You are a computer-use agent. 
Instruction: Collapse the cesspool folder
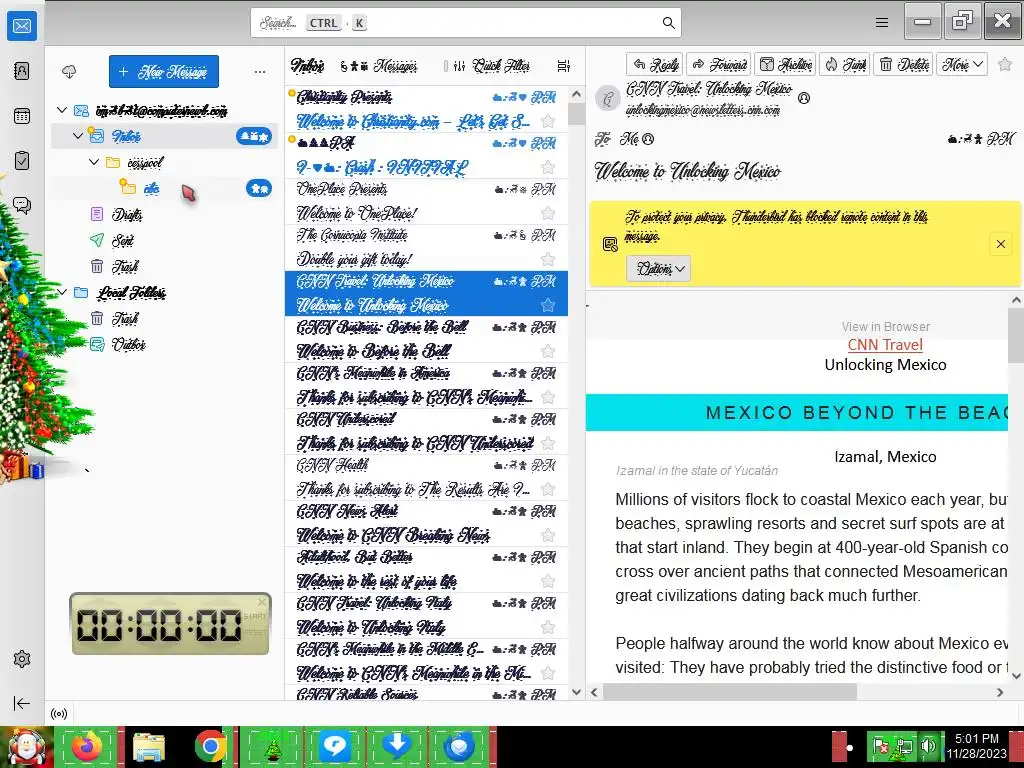click(93, 162)
